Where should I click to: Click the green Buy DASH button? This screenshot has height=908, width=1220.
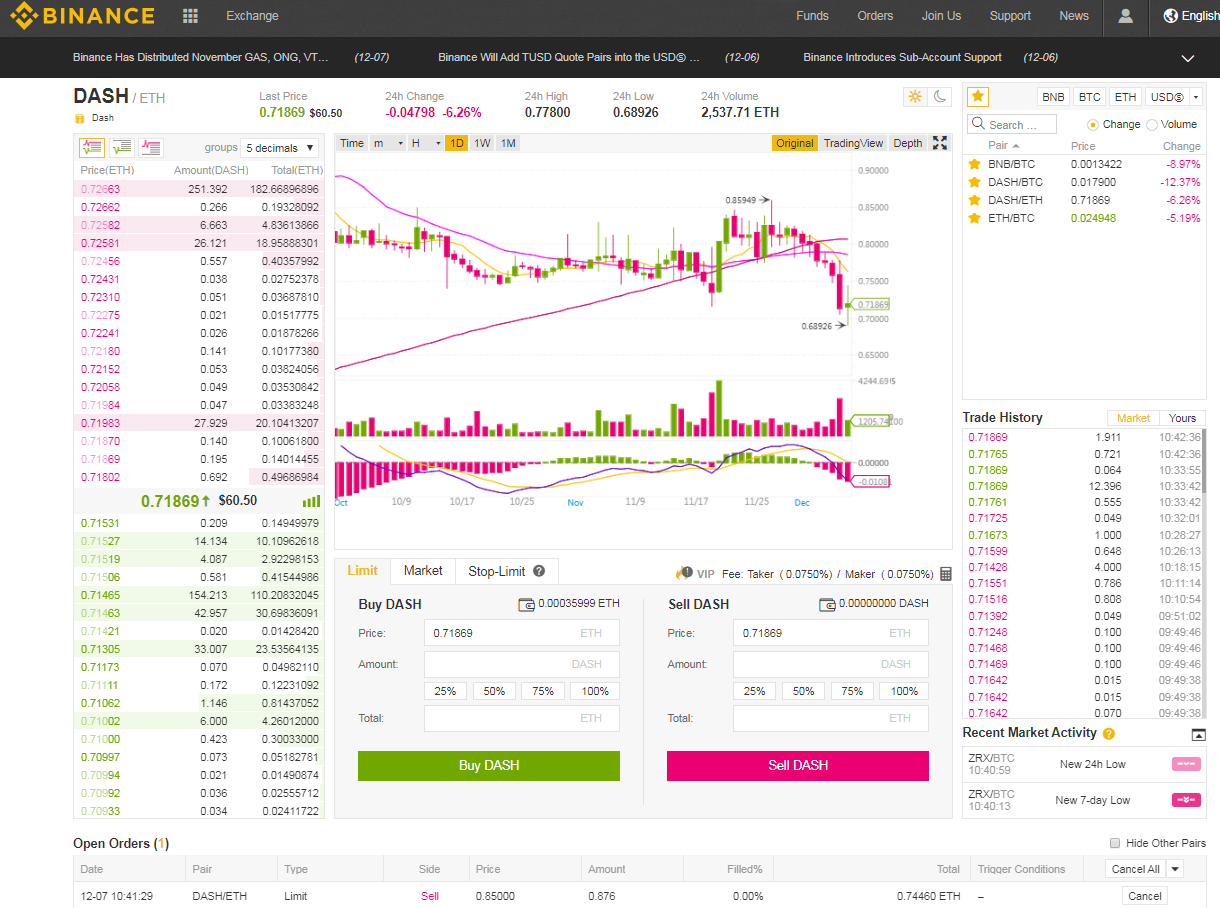tap(489, 766)
